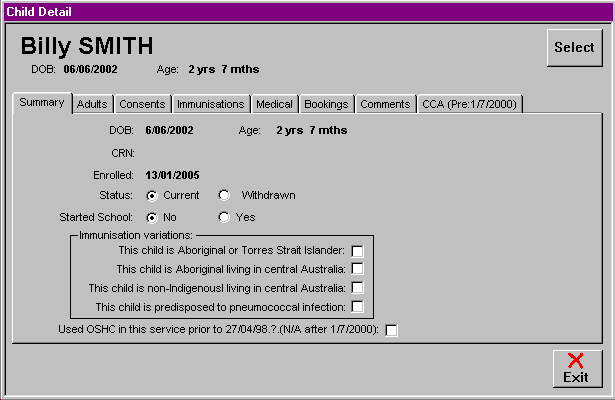Switch to the Bookings tab
Image resolution: width=615 pixels, height=400 pixels.
(x=326, y=104)
